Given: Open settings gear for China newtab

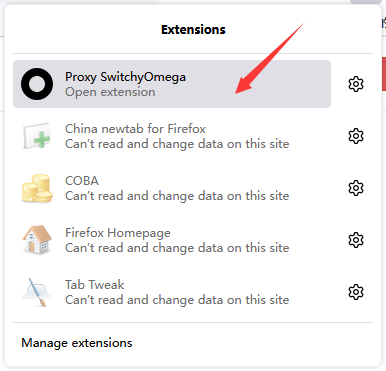Looking at the screenshot, I should pos(356,136).
